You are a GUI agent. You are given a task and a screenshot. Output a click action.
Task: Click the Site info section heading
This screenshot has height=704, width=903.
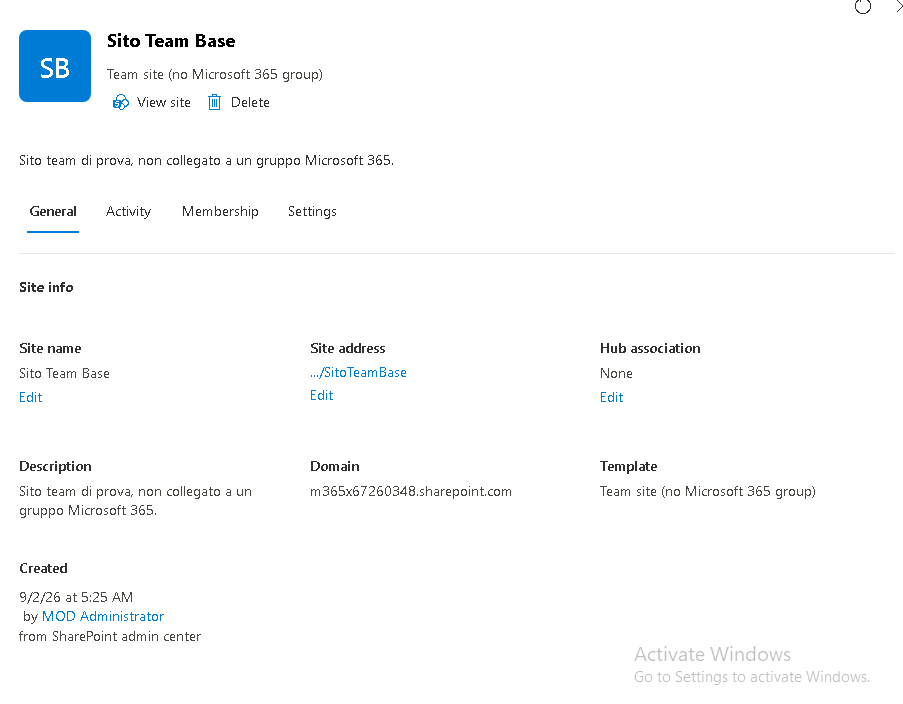46,287
